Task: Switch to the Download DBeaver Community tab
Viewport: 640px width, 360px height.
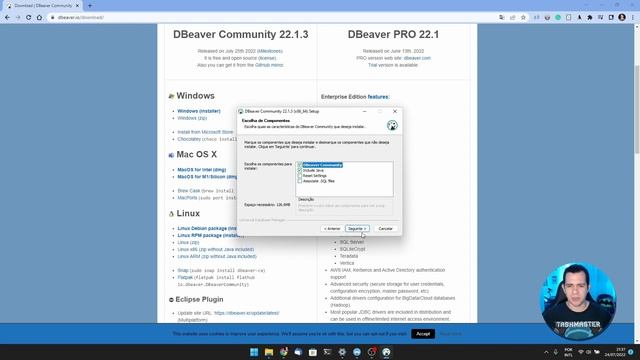Action: 42,6
